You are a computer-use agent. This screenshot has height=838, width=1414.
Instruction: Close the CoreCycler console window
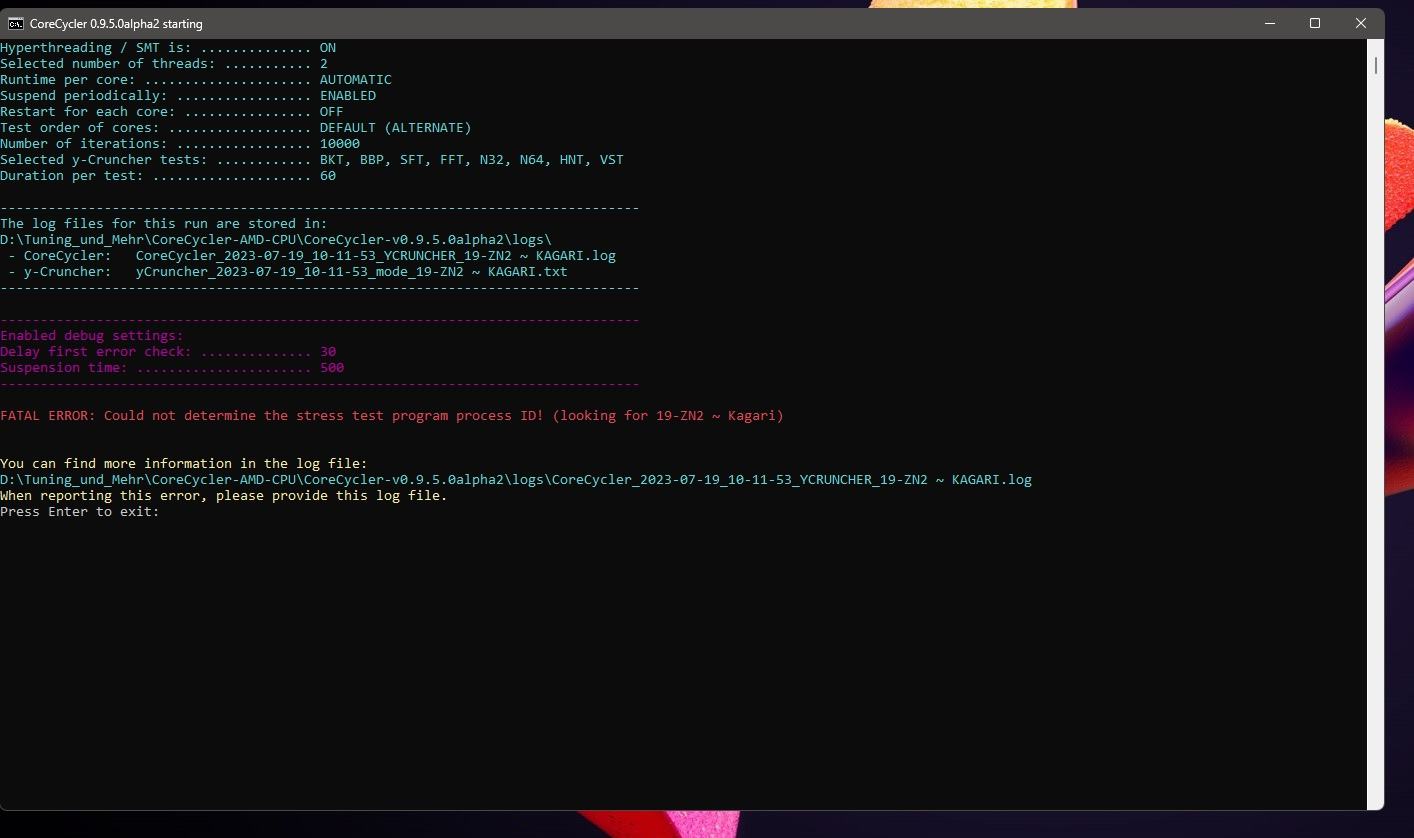(1361, 23)
